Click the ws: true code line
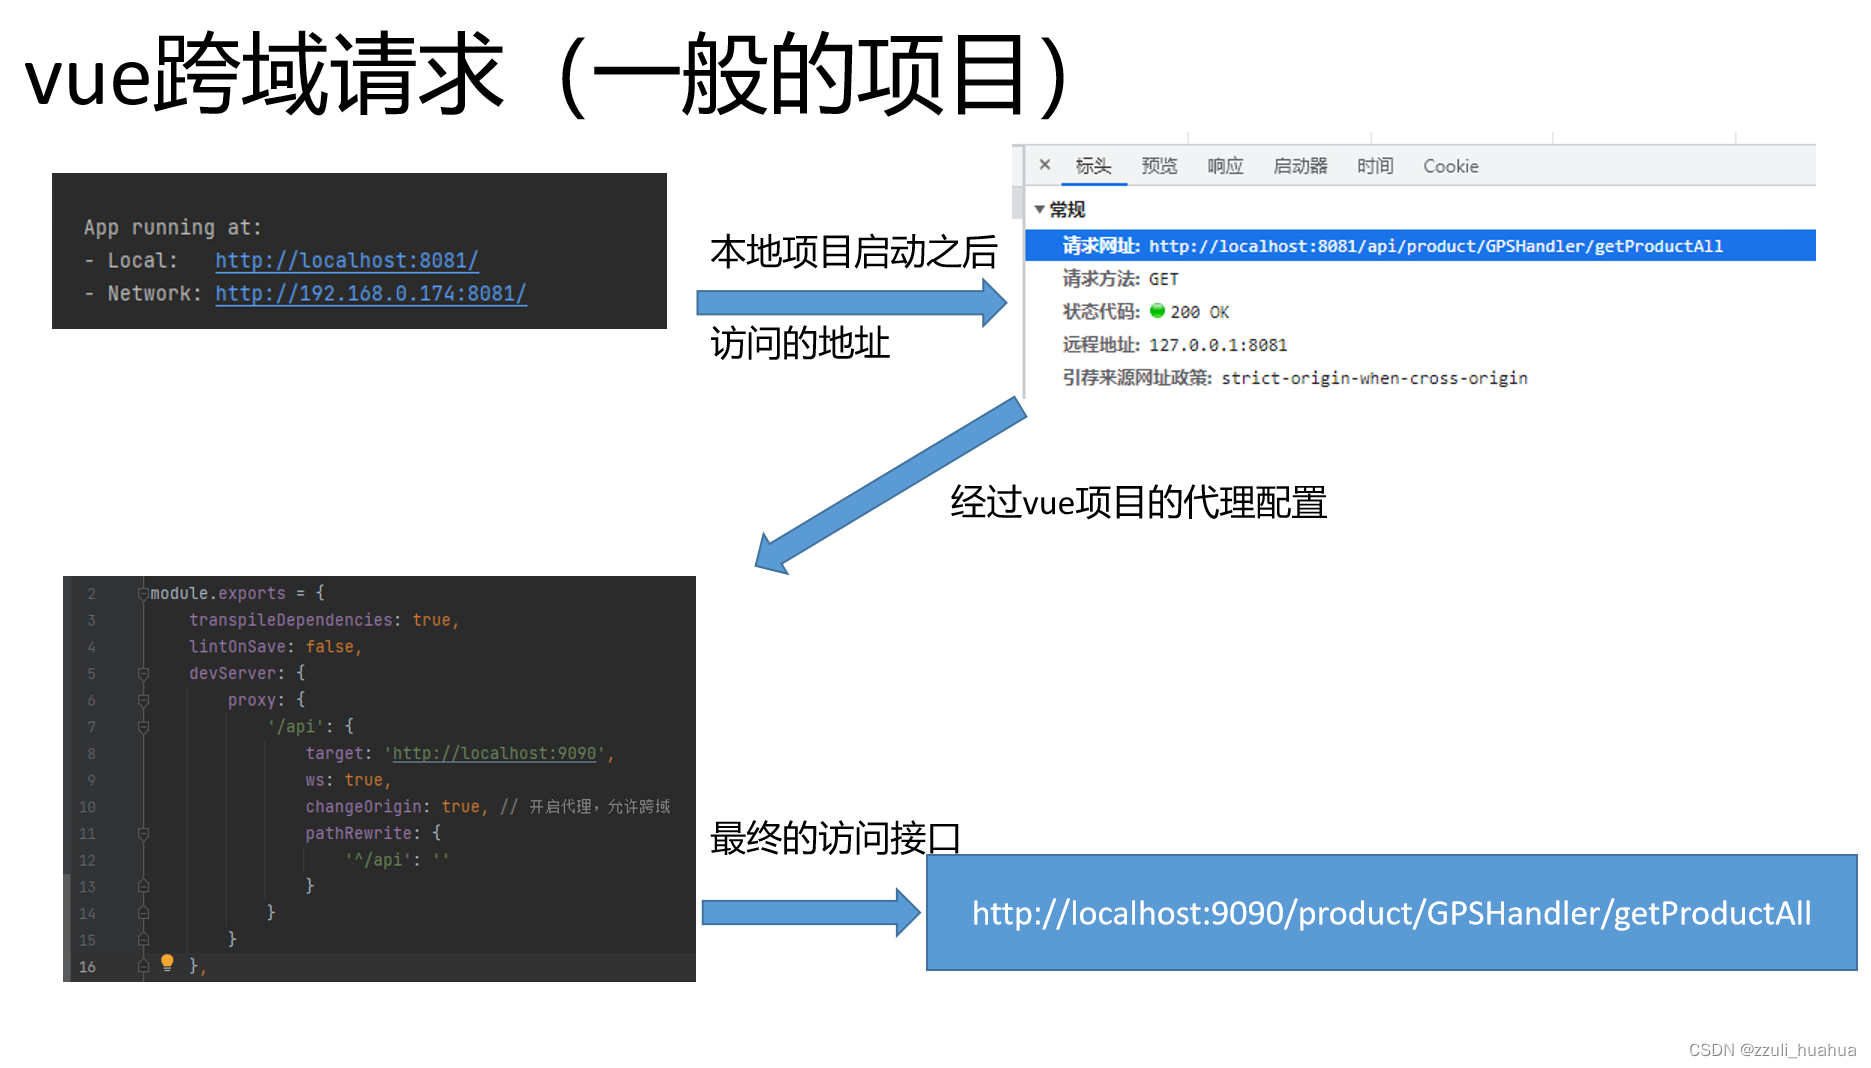Image resolution: width=1871 pixels, height=1068 pixels. [348, 780]
